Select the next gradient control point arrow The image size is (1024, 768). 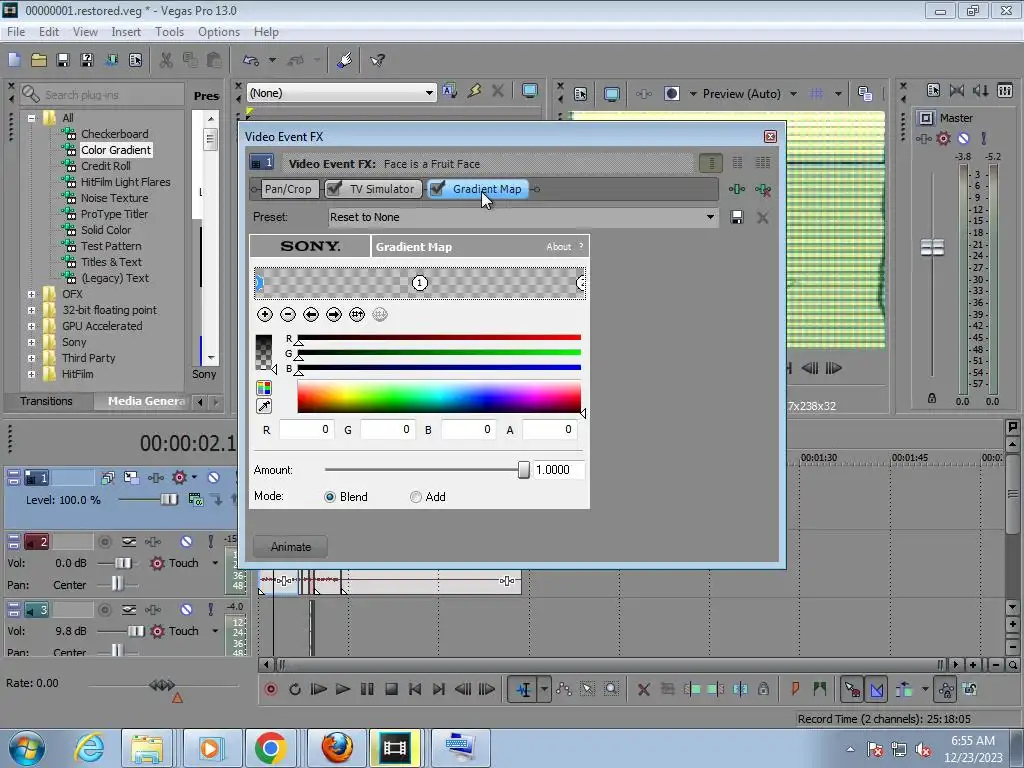pyautogui.click(x=334, y=315)
